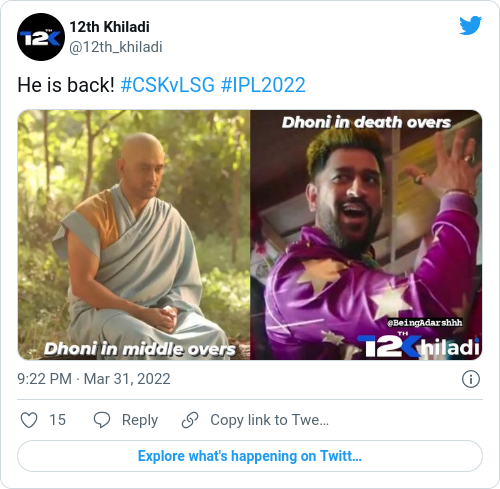
Task: Open the 12th Khiladi profile avatar
Action: click(41, 37)
